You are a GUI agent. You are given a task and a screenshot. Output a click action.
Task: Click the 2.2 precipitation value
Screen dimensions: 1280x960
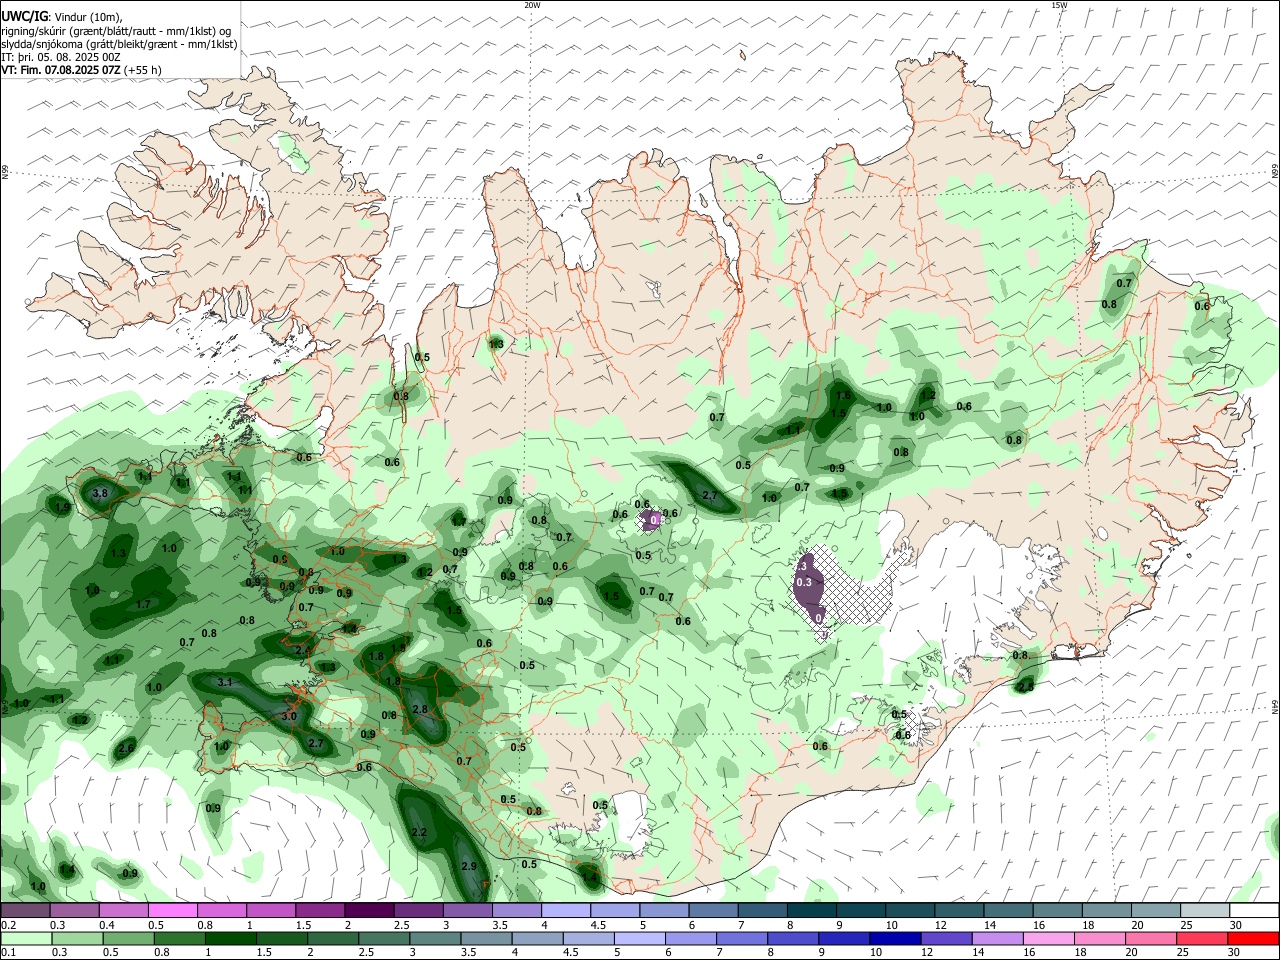(x=419, y=832)
